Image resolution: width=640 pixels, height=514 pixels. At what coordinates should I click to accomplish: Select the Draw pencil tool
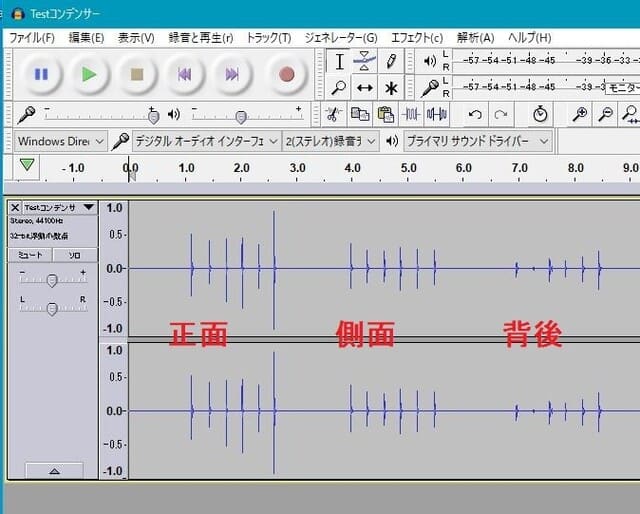[x=391, y=62]
